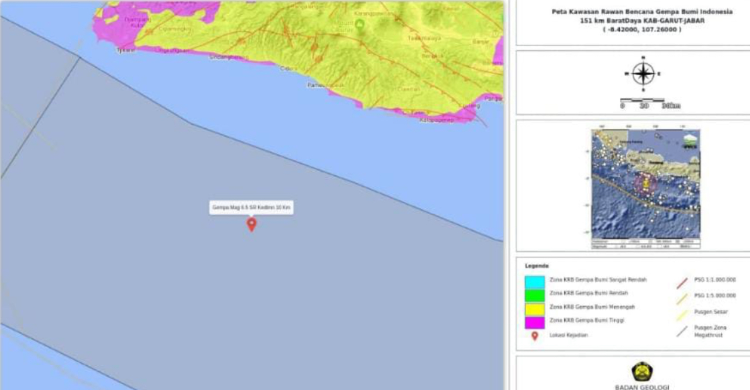The height and width of the screenshot is (390, 750).
Task: Click the Lokasi Kejadian legend label
Action: [x=569, y=335]
